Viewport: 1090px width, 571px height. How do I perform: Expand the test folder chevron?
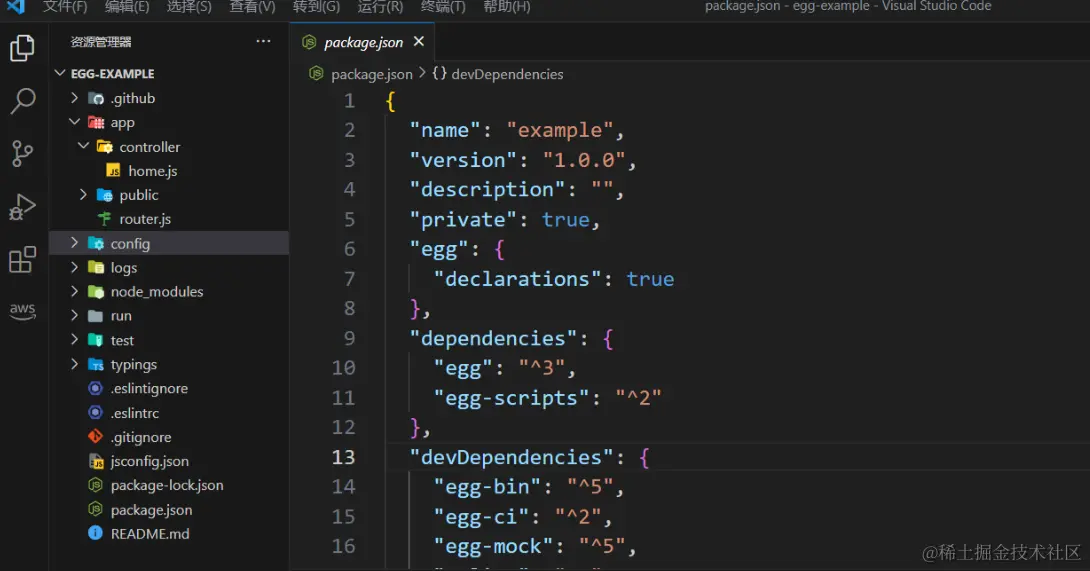click(74, 339)
